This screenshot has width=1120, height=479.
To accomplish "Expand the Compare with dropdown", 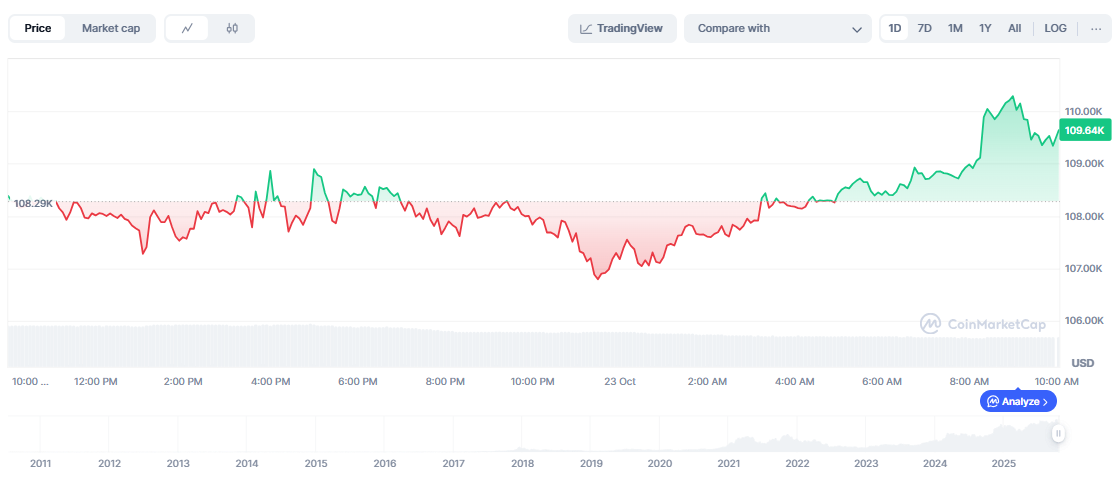I will pos(778,29).
